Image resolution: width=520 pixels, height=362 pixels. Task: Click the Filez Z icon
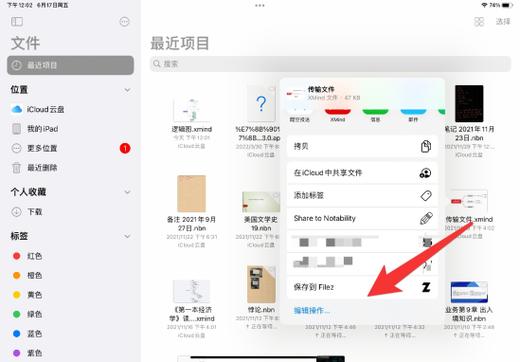pyautogui.click(x=426, y=287)
